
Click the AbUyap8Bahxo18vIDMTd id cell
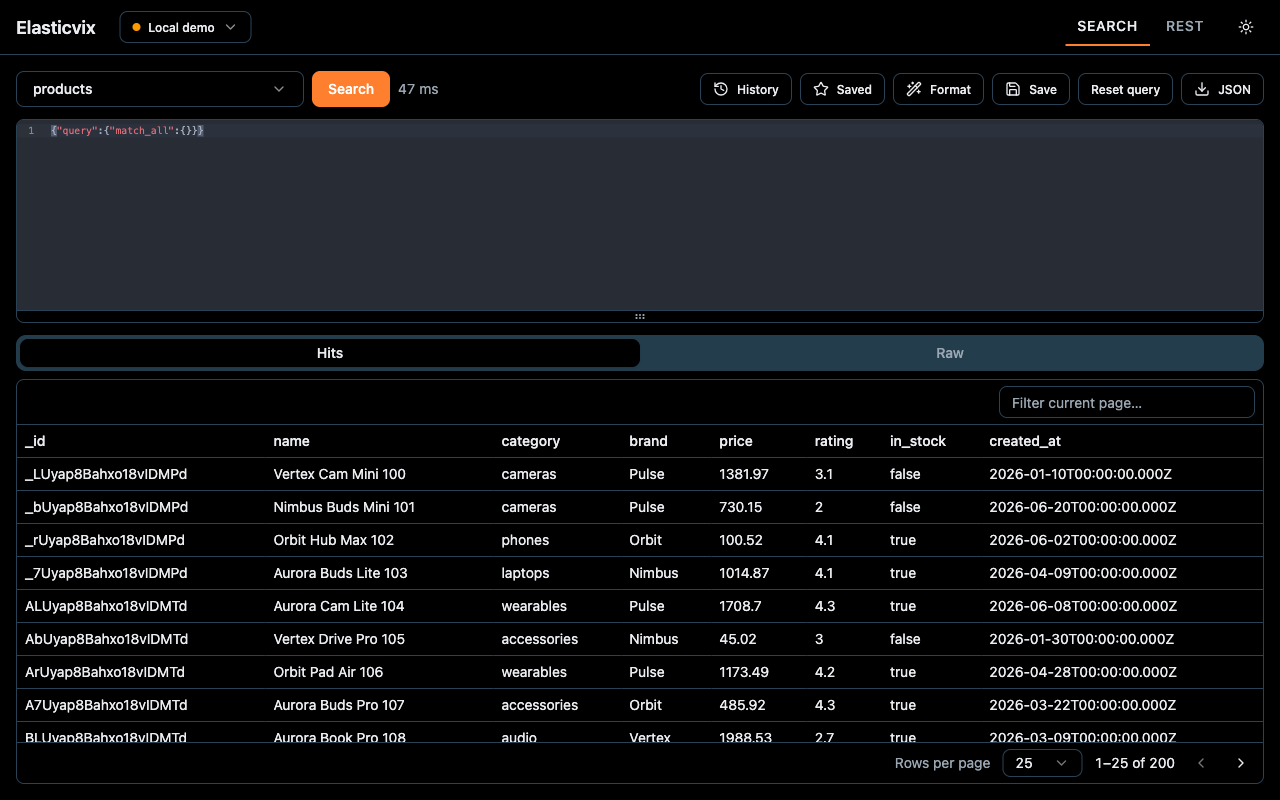pyautogui.click(x=106, y=639)
